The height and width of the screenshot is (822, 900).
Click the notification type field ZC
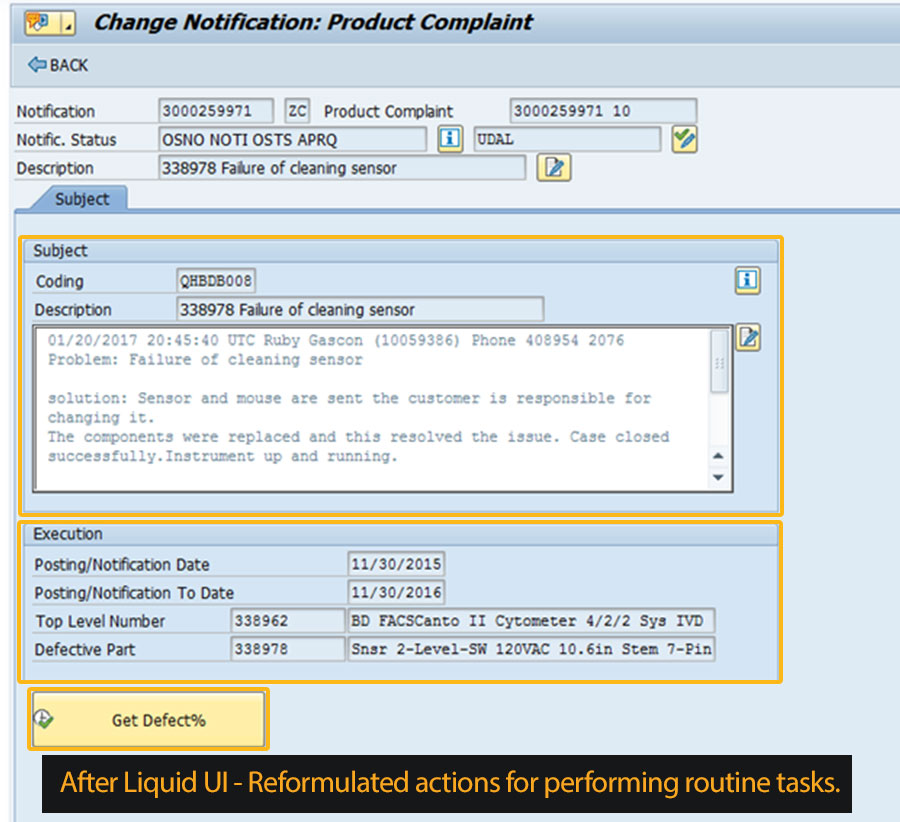tap(297, 111)
